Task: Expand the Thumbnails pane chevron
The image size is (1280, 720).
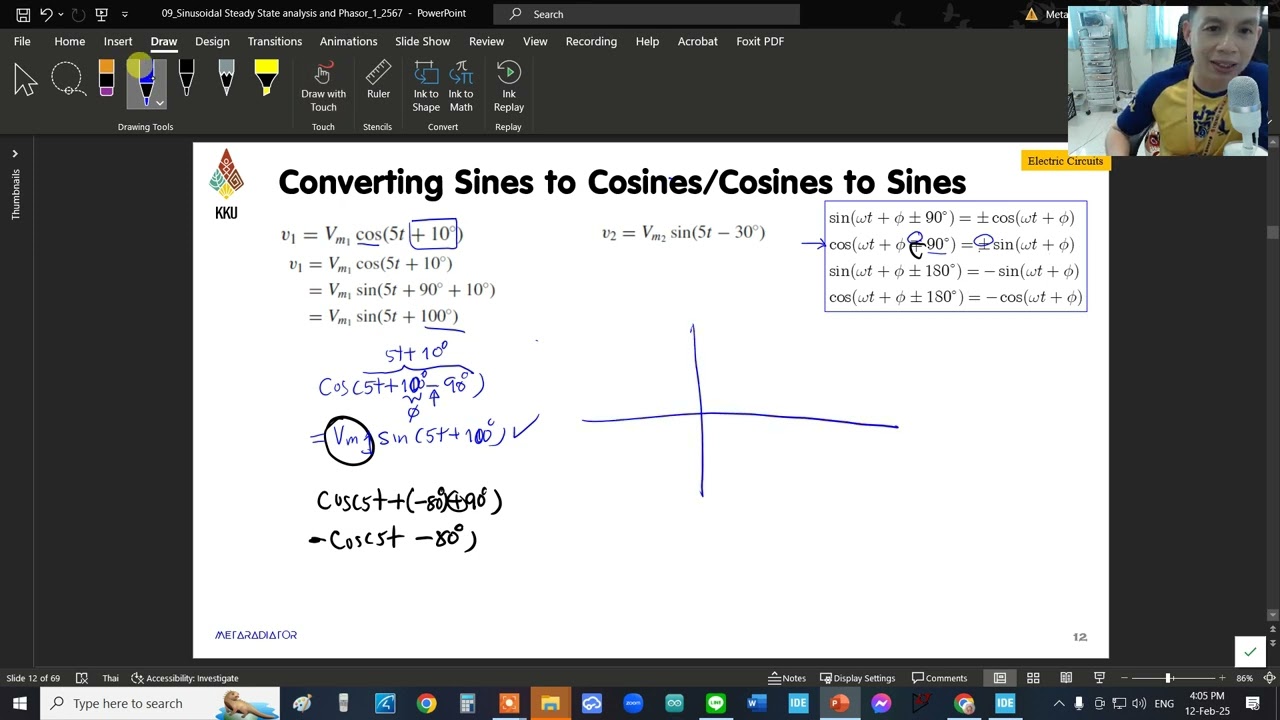Action: click(x=15, y=154)
